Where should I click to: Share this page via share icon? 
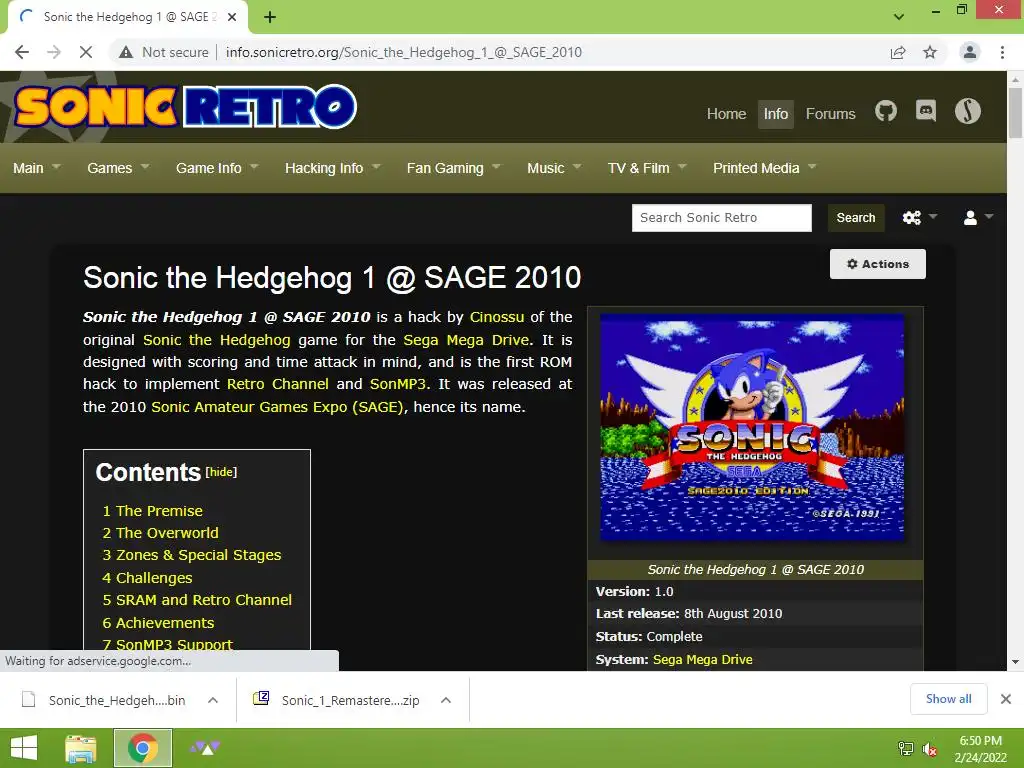[898, 52]
